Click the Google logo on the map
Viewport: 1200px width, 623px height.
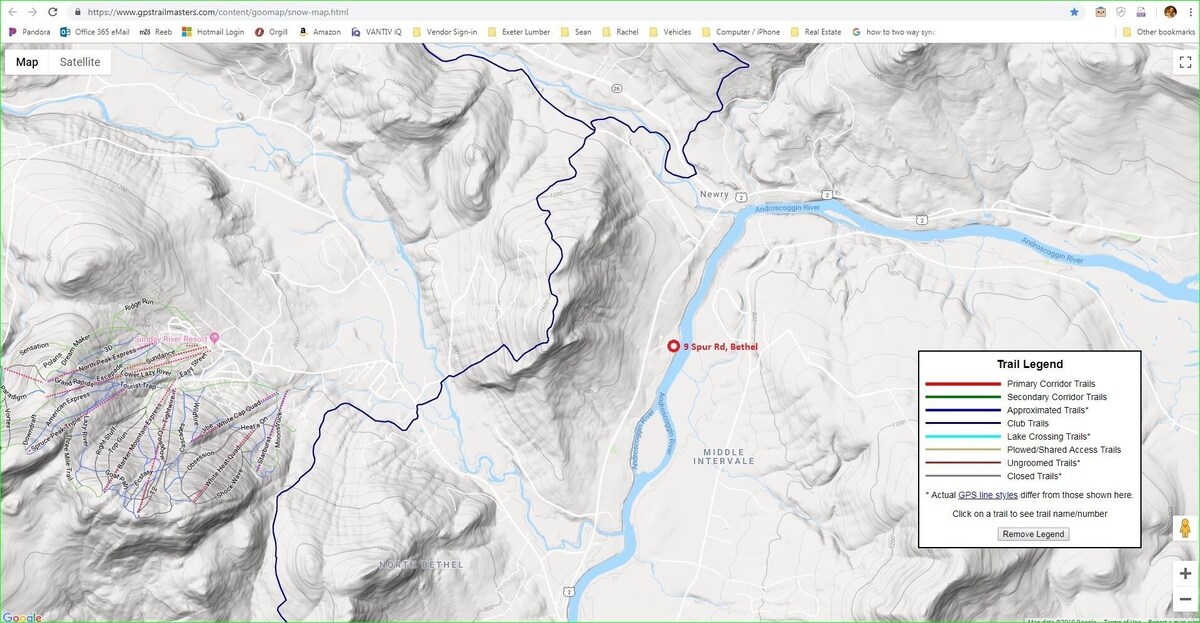(x=22, y=617)
